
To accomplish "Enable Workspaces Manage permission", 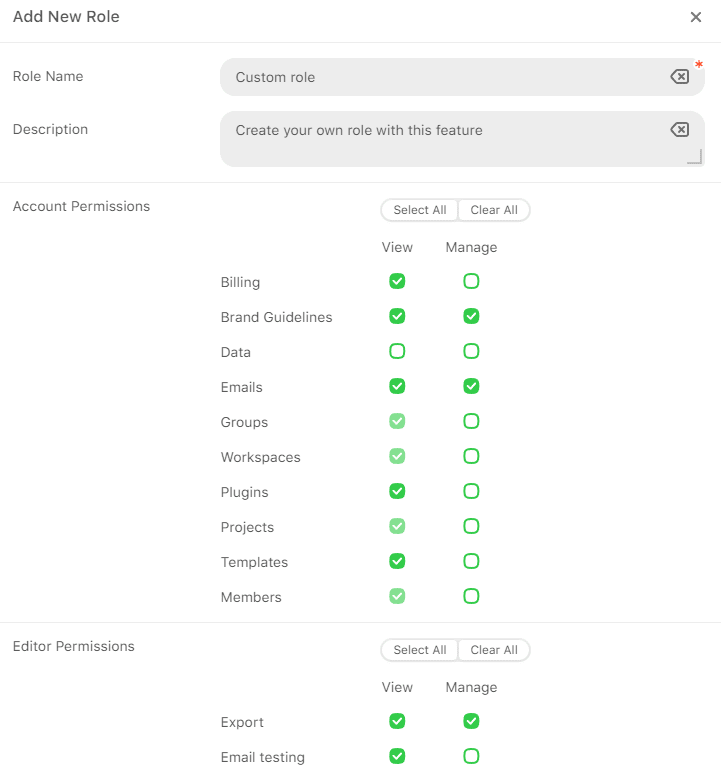I will (471, 456).
